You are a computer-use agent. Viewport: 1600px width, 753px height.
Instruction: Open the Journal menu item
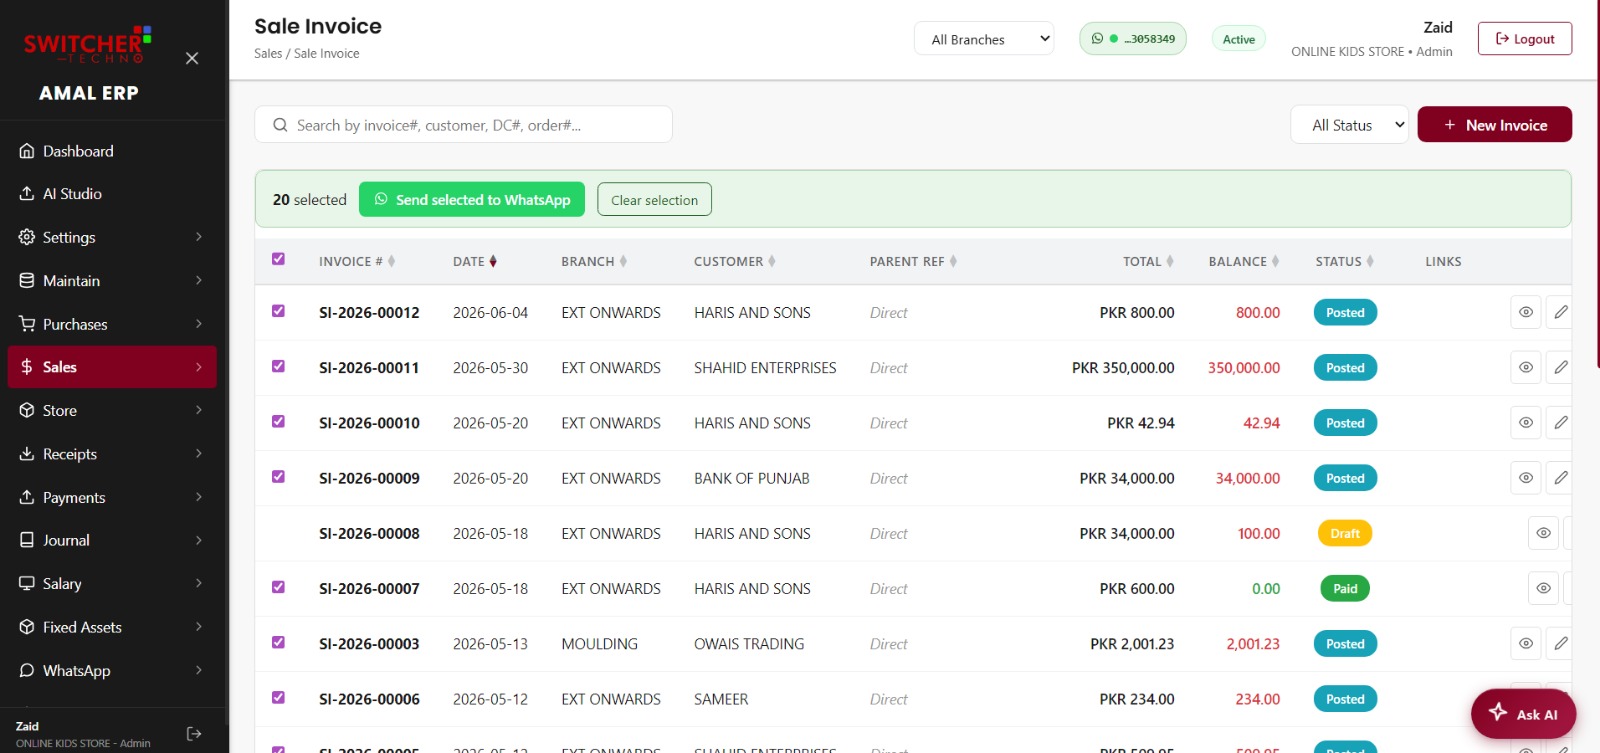point(111,540)
